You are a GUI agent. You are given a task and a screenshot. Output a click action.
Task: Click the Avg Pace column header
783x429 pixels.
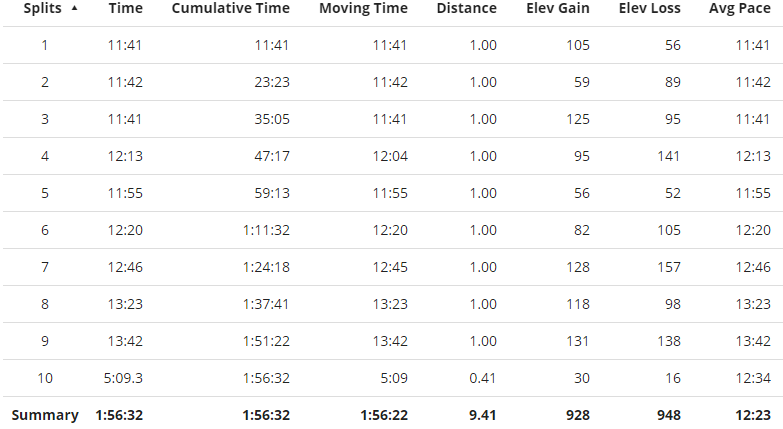740,8
